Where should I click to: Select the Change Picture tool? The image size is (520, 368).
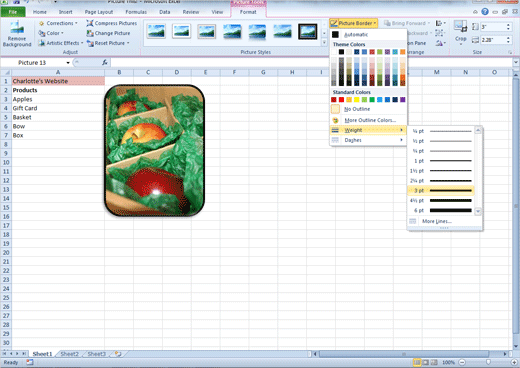108,33
